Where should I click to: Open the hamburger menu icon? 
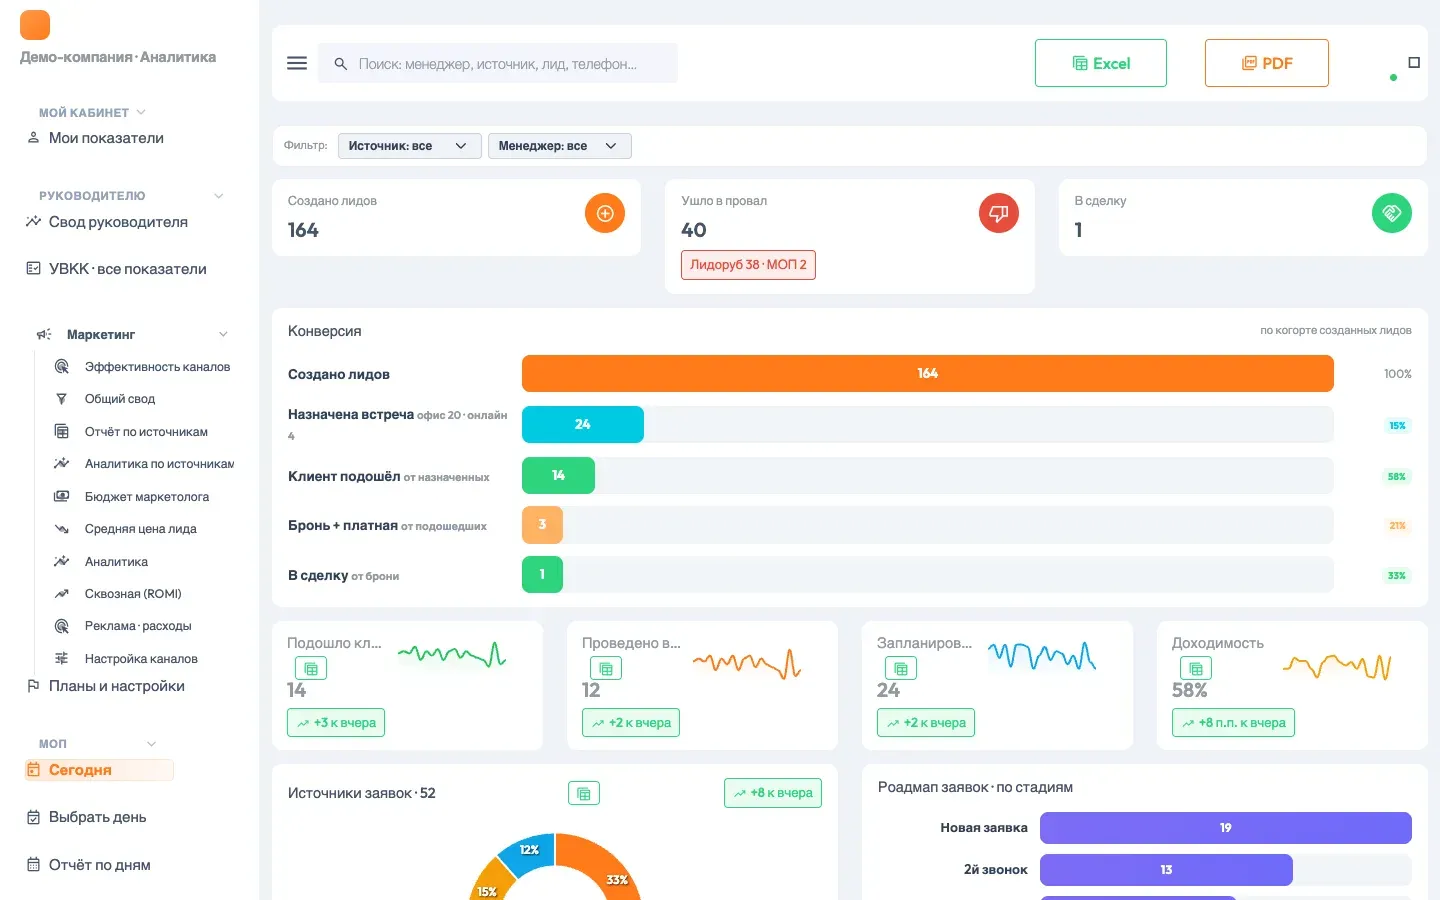(297, 63)
